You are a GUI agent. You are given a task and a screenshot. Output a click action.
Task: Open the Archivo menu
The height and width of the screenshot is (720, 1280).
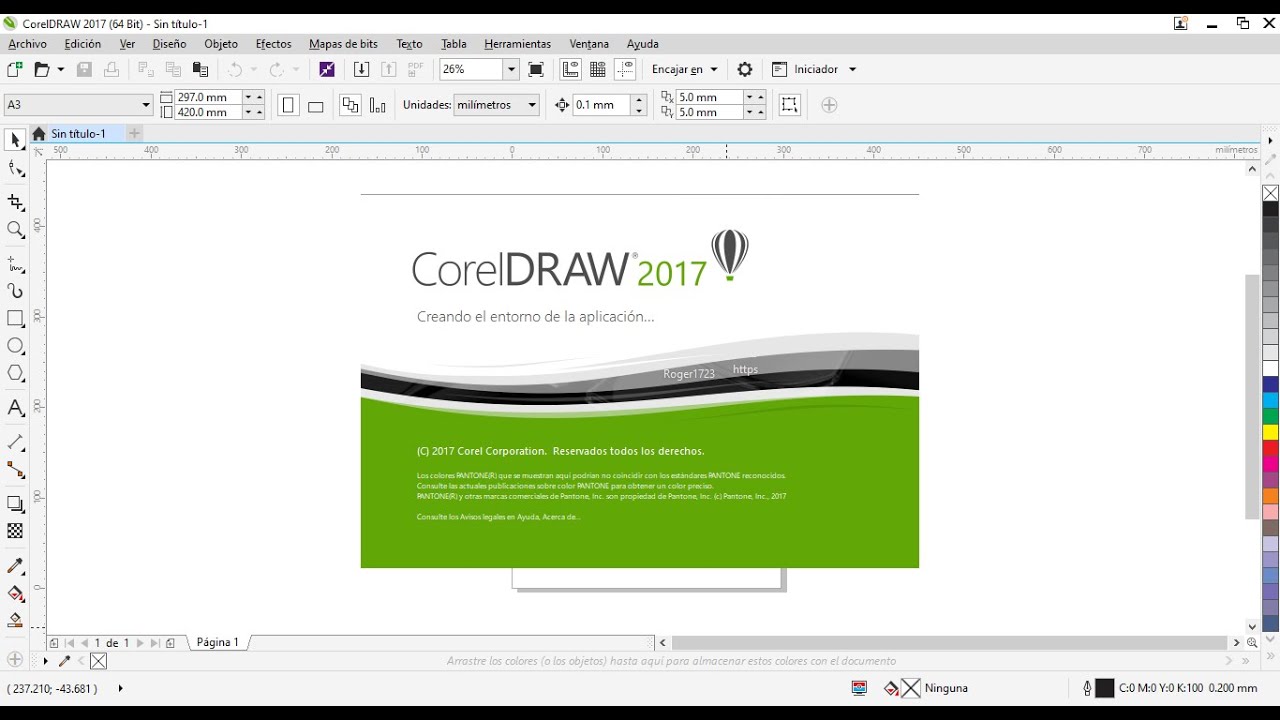click(x=27, y=44)
